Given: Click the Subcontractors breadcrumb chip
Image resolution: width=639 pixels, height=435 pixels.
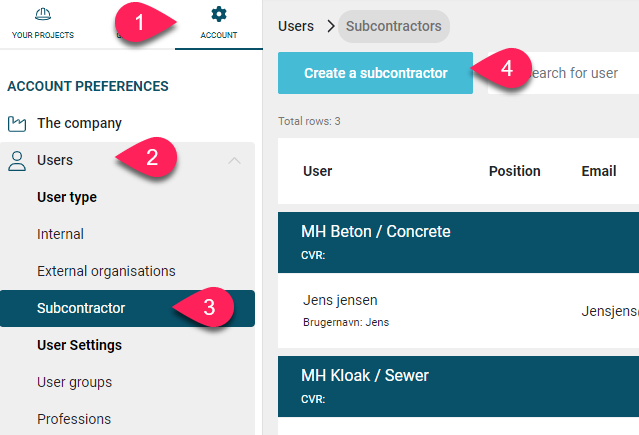Looking at the screenshot, I should (x=394, y=26).
